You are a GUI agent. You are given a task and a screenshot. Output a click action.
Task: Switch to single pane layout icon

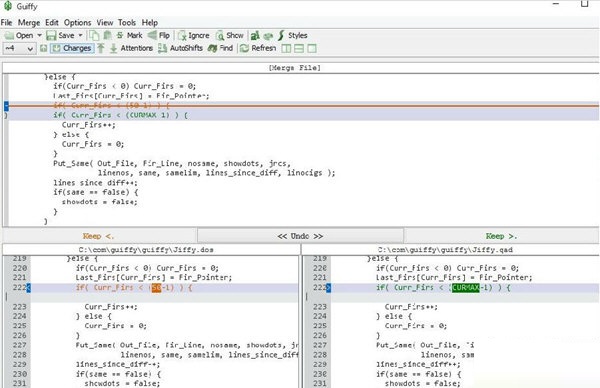click(312, 48)
